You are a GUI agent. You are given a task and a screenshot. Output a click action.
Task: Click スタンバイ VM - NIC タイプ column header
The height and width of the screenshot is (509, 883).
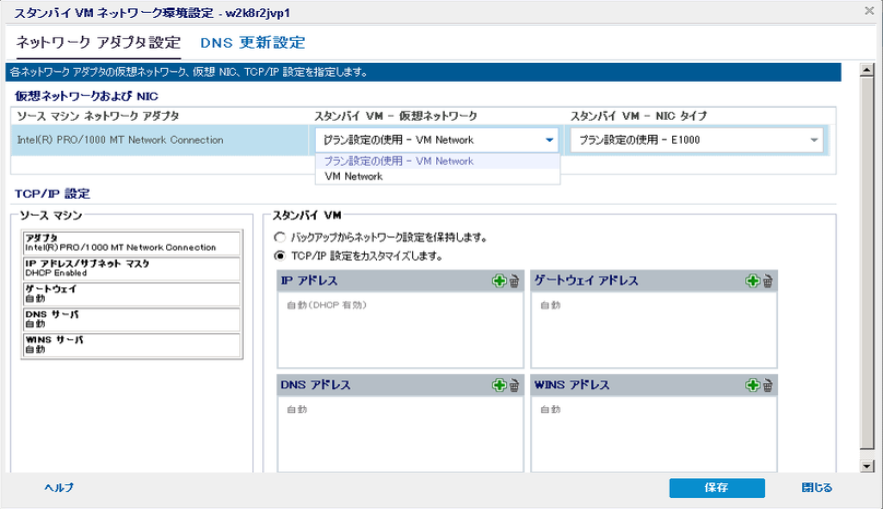coord(639,116)
